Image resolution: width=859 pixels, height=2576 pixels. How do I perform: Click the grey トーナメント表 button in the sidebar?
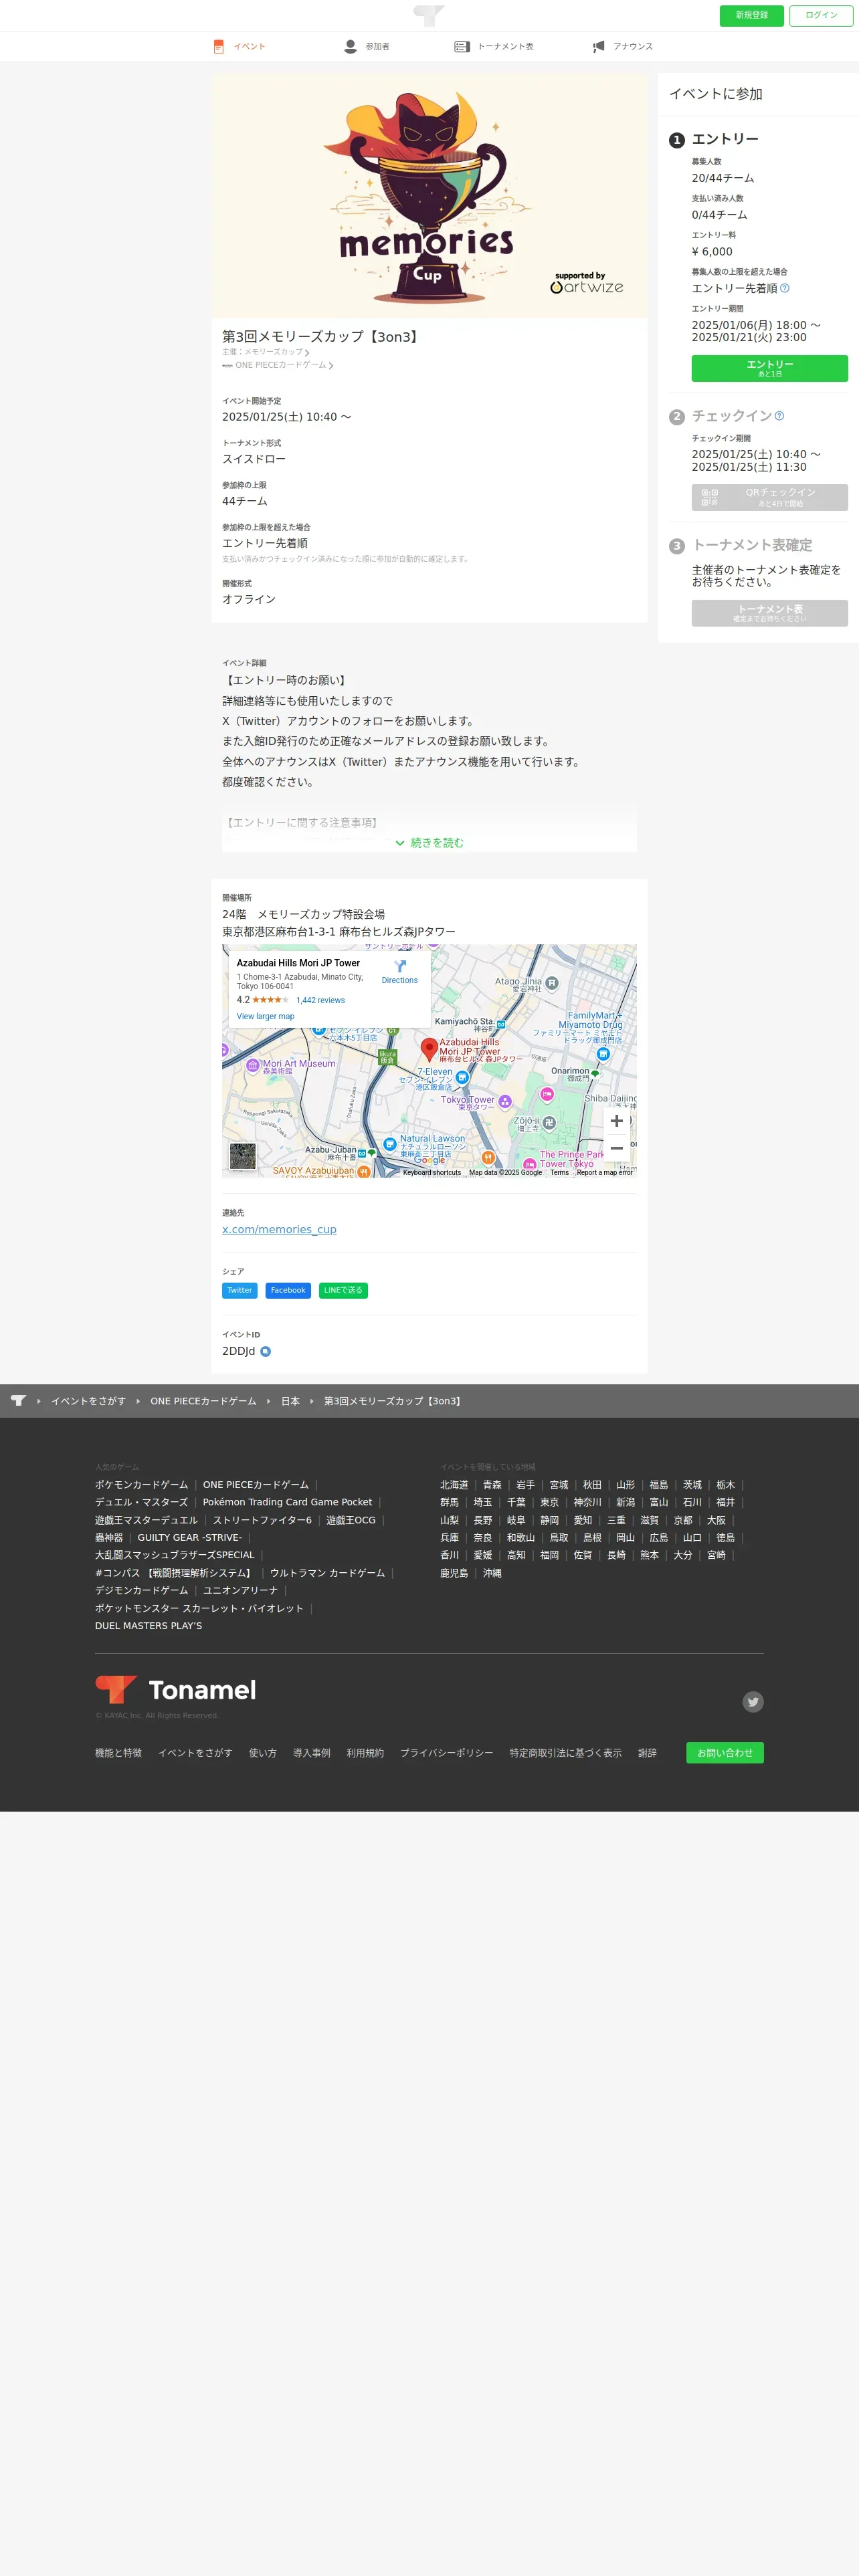coord(769,613)
